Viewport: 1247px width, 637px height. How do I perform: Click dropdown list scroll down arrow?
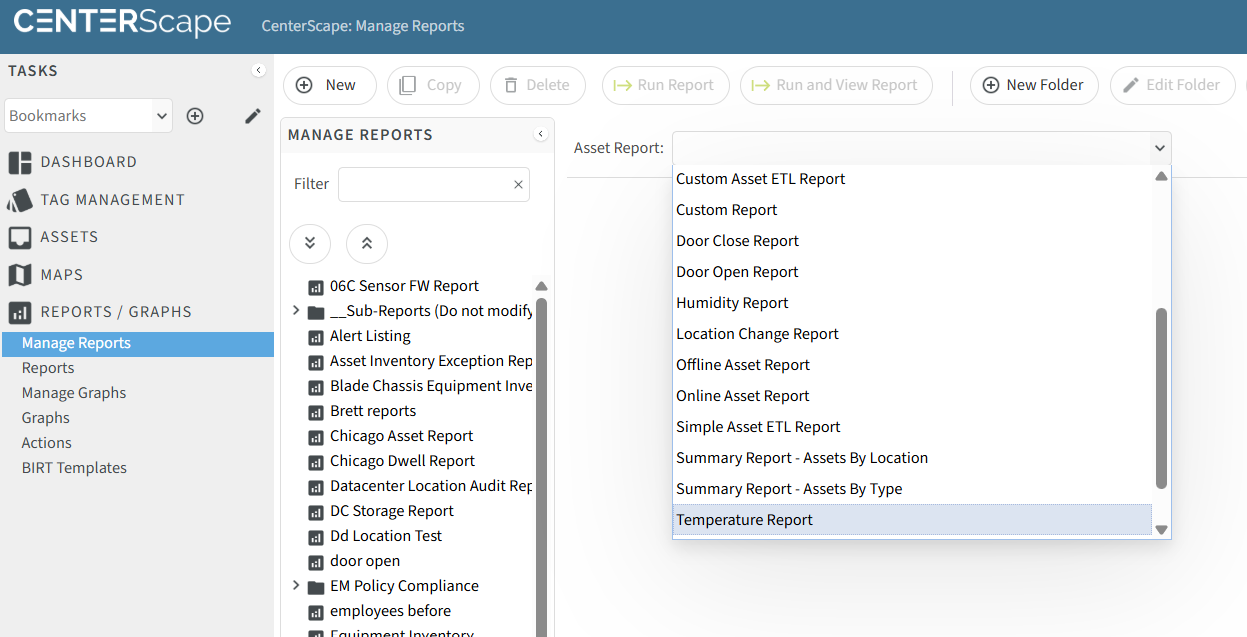1161,530
